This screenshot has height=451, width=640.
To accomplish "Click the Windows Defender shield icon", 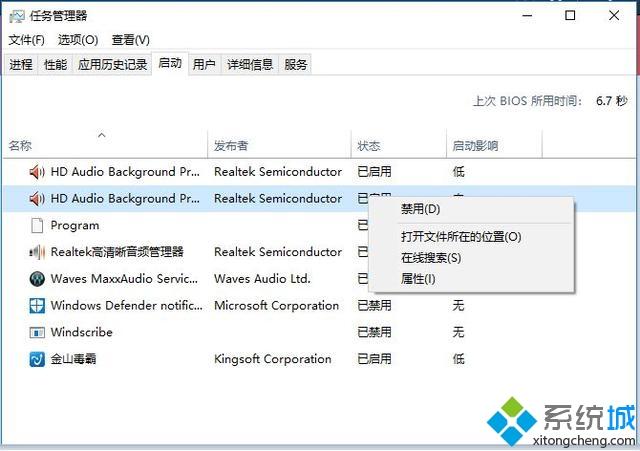I will (x=37, y=306).
